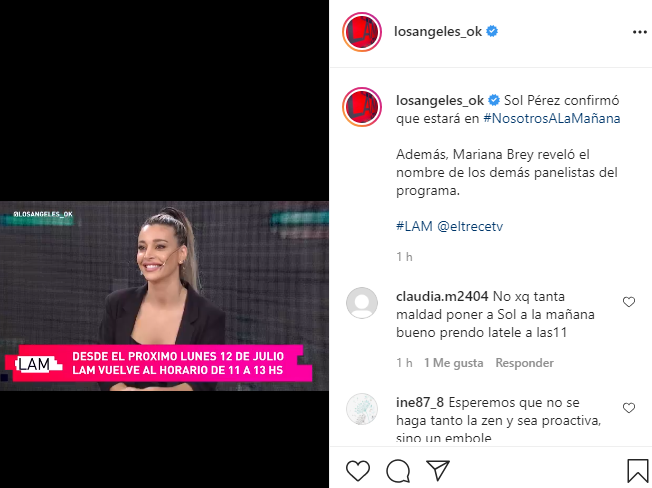
Task: Open the comment speech bubble icon
Action: 398,471
